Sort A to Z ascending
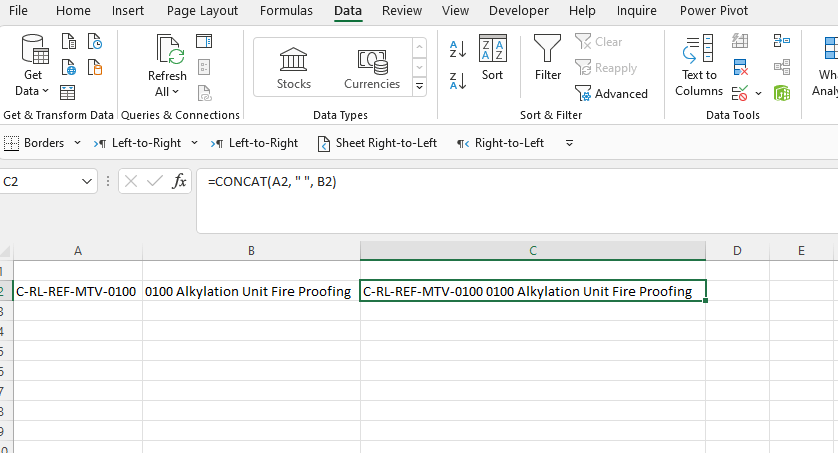This screenshot has width=838, height=453. [x=458, y=49]
